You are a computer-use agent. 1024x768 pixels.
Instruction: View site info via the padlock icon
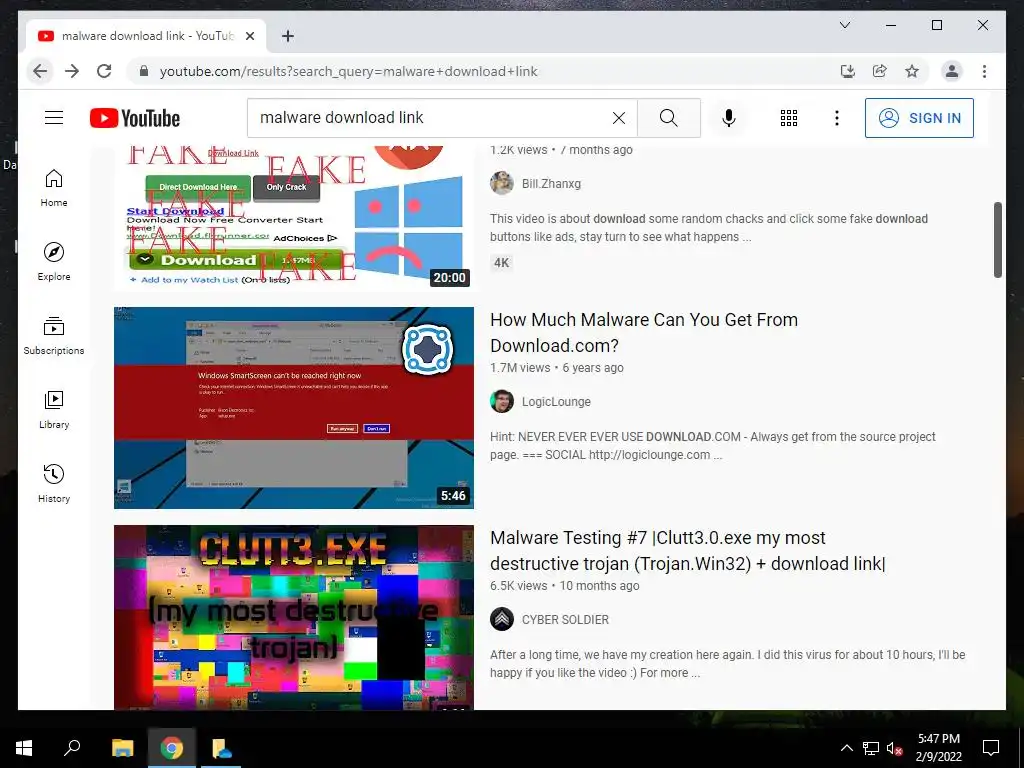[144, 71]
